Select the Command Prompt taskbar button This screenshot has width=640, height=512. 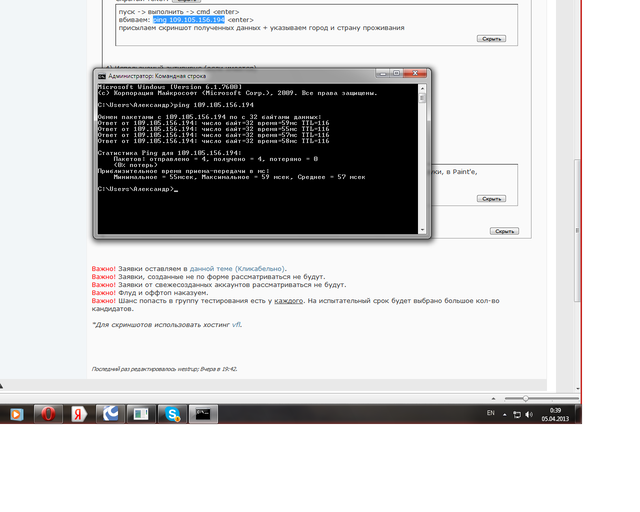click(x=204, y=413)
